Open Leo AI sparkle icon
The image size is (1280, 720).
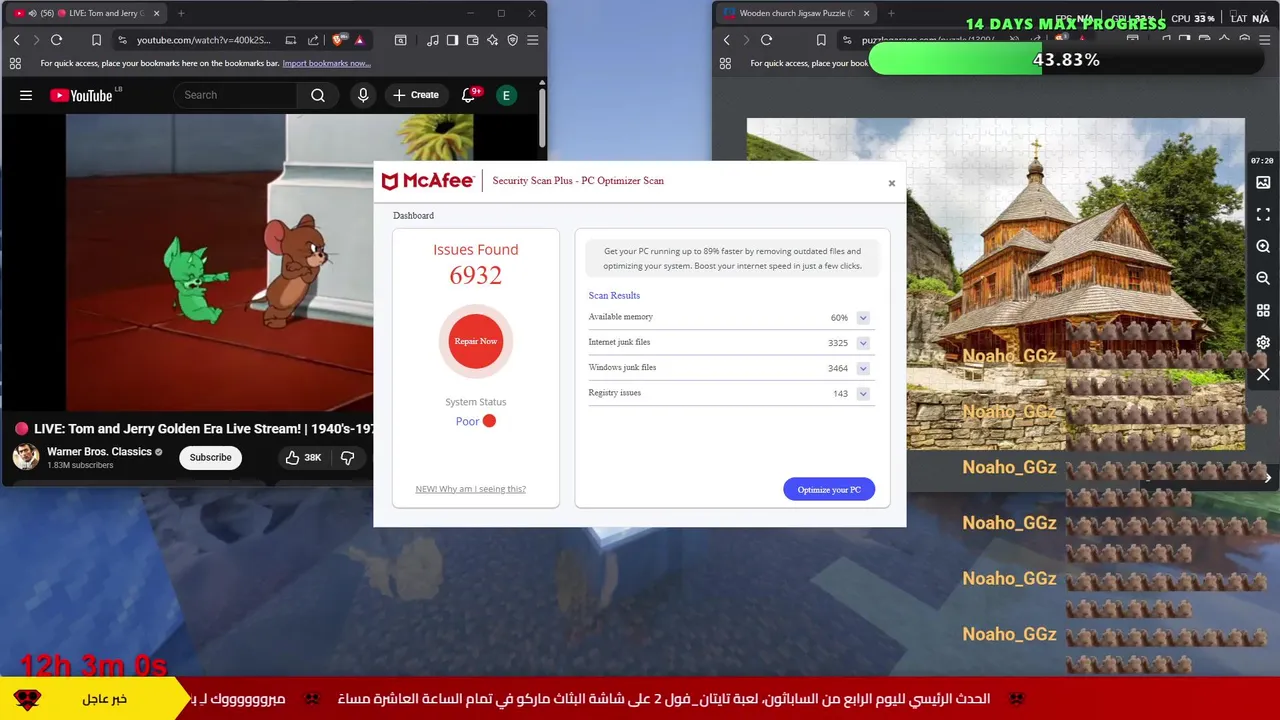pos(492,40)
